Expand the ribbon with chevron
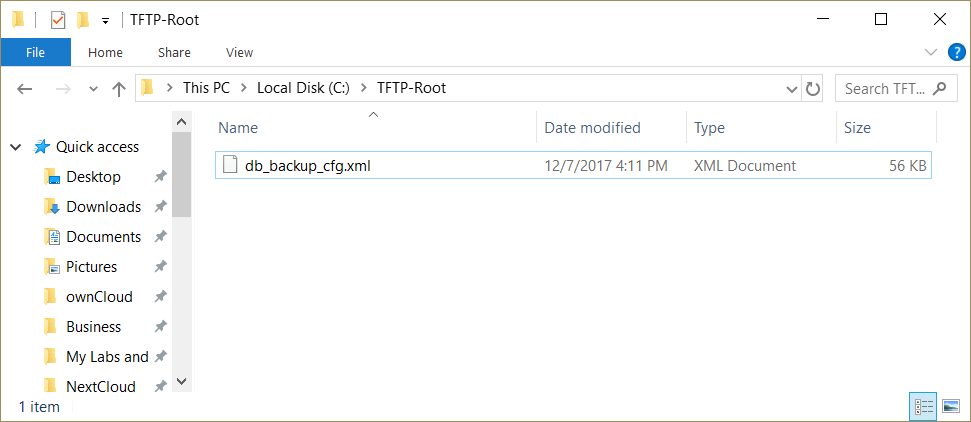 click(931, 52)
